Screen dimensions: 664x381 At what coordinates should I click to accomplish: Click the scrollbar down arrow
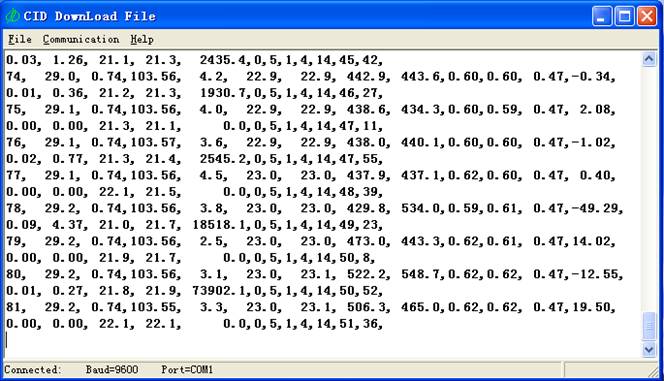pyautogui.click(x=649, y=349)
